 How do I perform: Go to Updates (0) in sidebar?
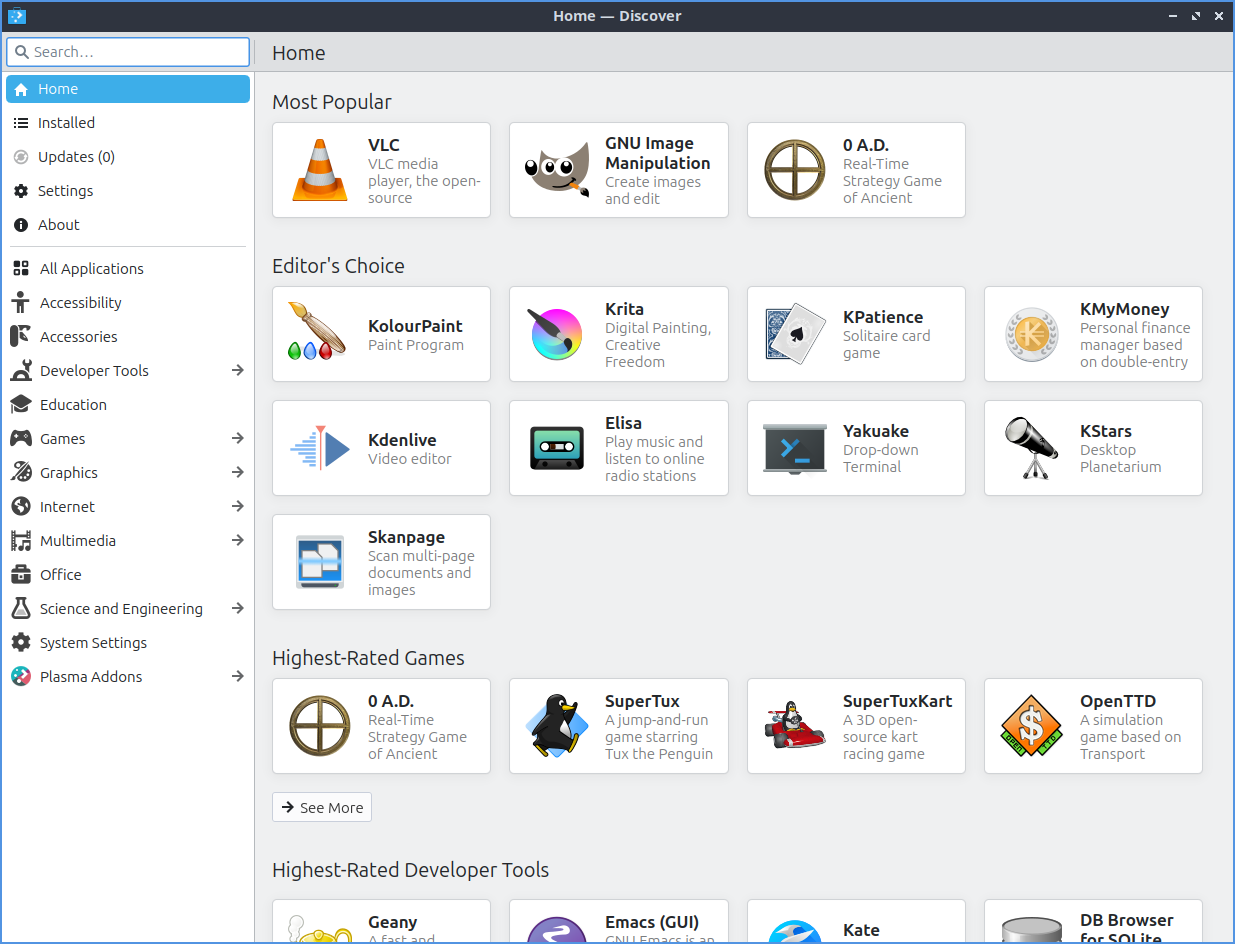76,157
